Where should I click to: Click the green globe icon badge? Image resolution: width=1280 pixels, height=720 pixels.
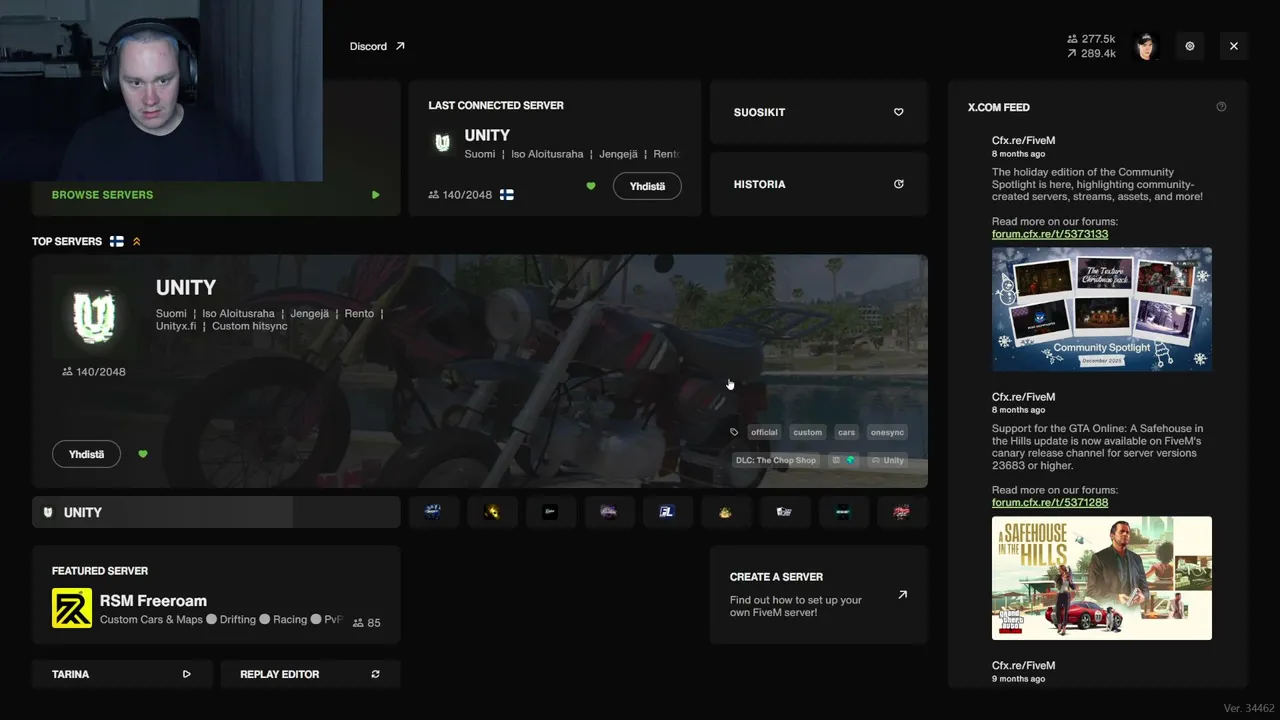[x=851, y=460]
